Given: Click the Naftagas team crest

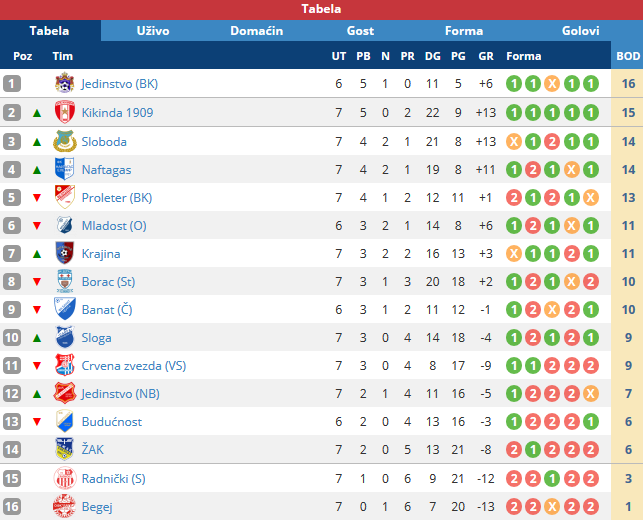Looking at the screenshot, I should pos(64,169).
